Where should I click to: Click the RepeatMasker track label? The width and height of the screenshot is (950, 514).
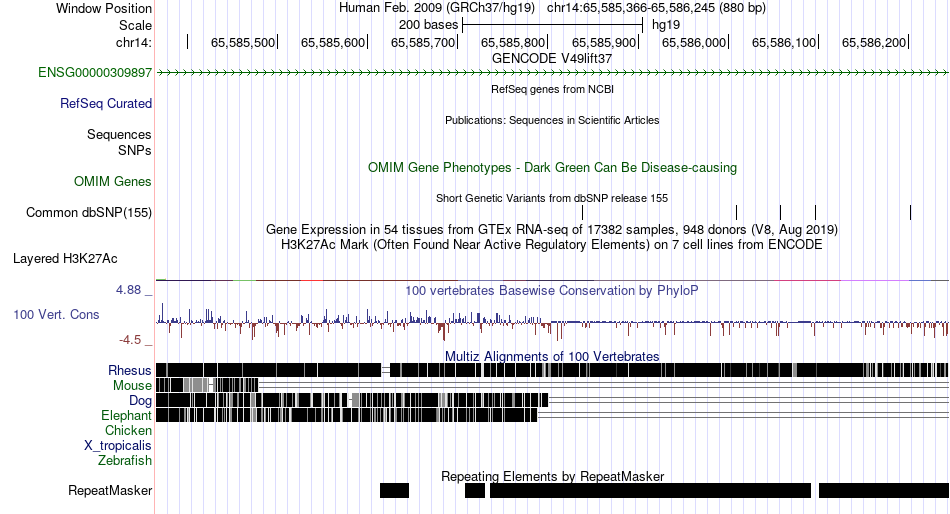pos(110,490)
